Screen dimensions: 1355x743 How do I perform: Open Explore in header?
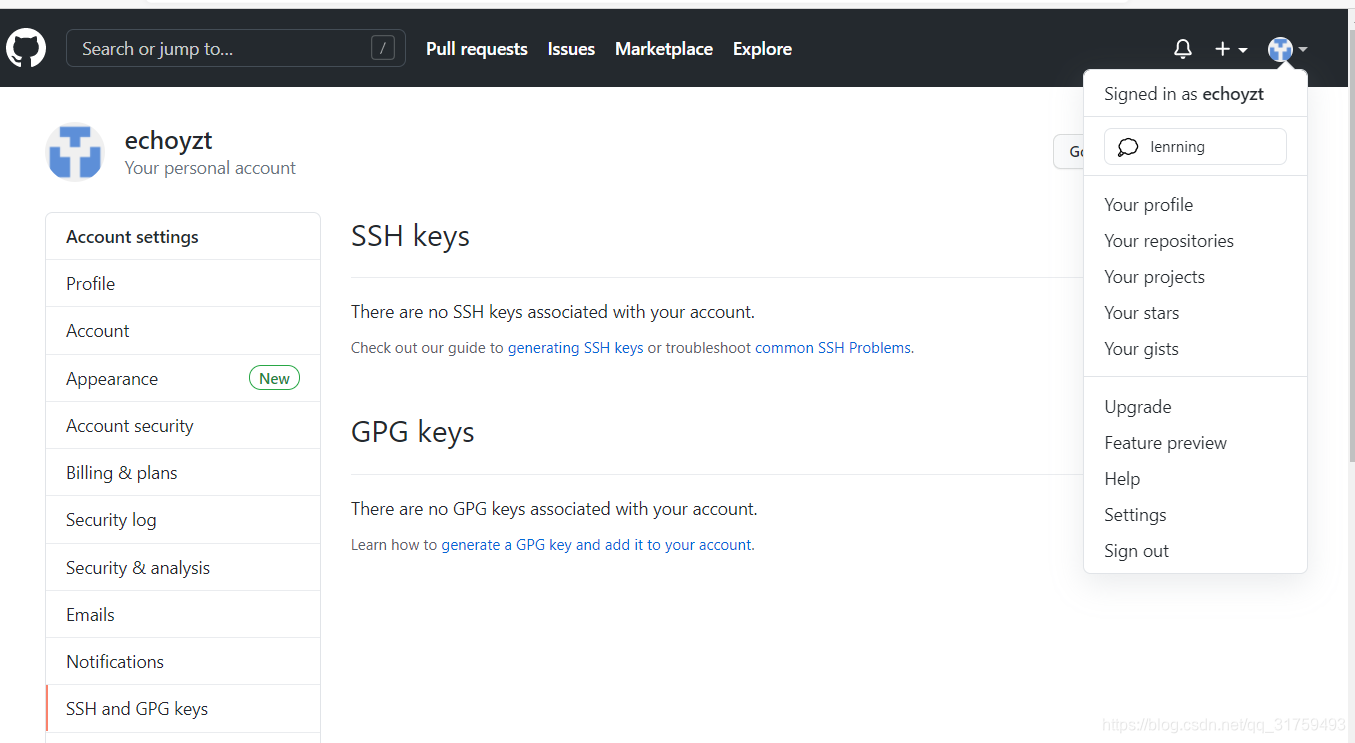(762, 49)
